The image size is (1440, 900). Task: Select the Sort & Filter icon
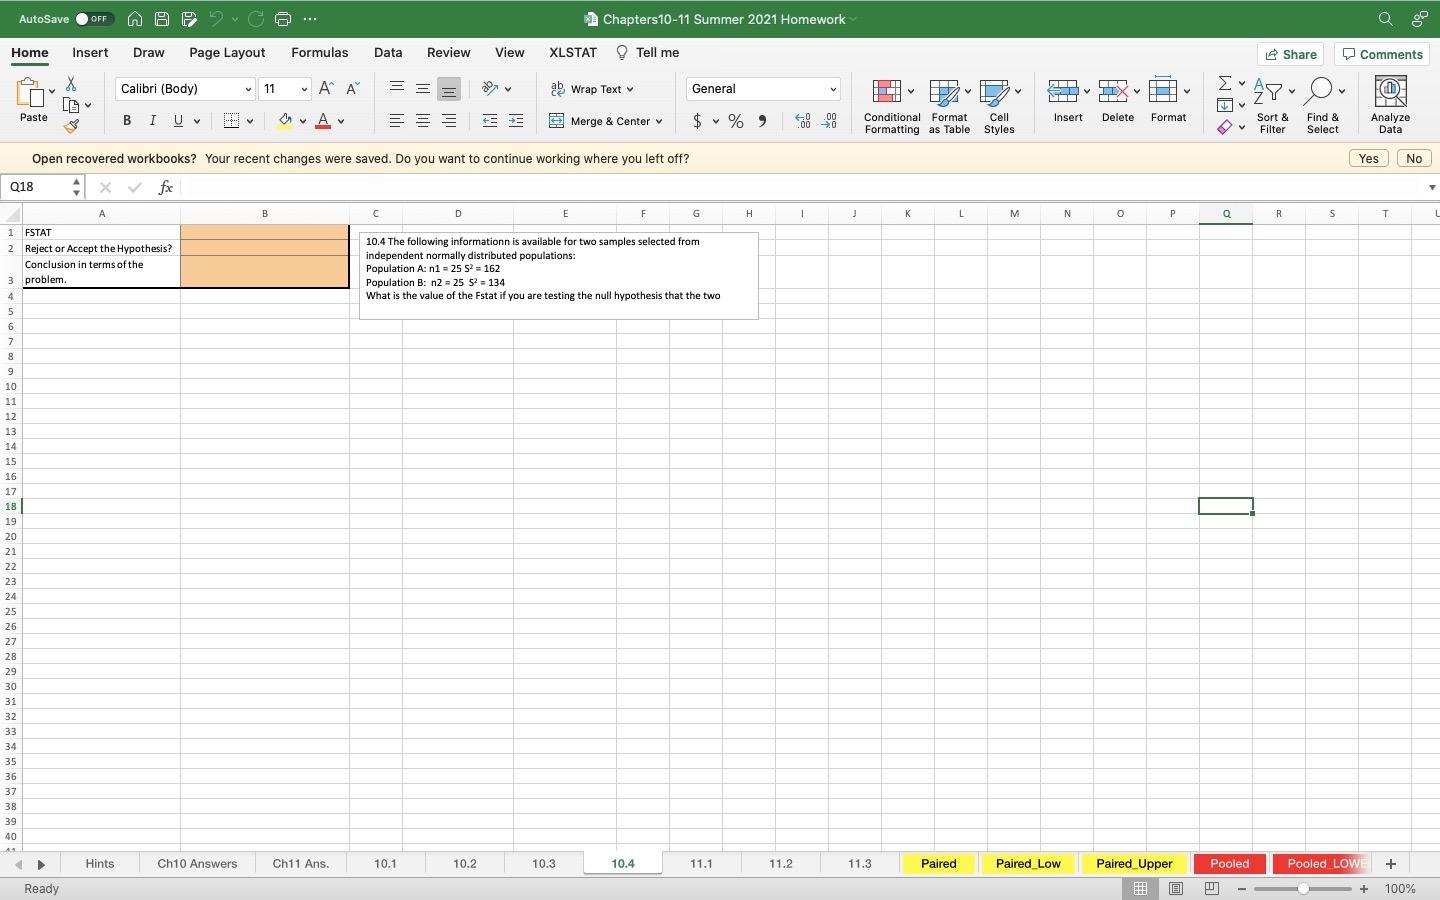[1271, 105]
